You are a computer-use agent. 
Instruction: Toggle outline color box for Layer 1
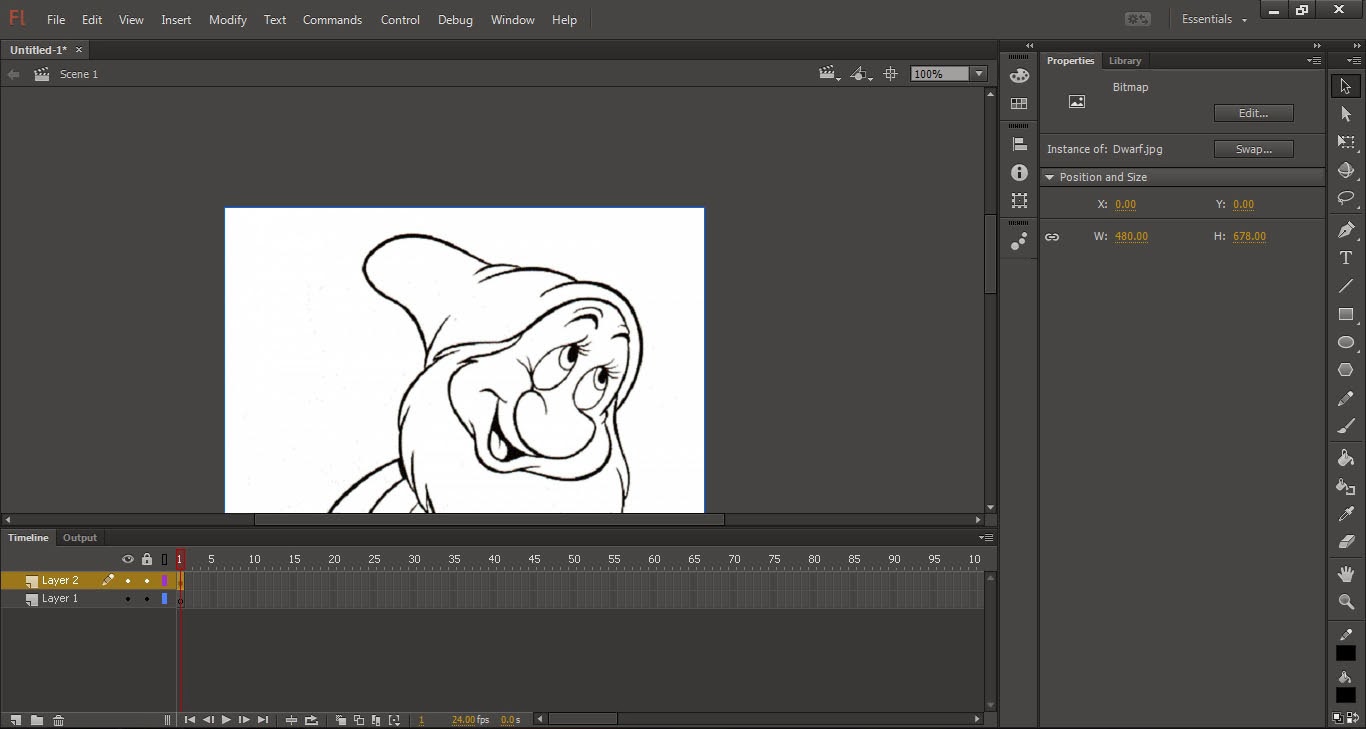[x=165, y=599]
